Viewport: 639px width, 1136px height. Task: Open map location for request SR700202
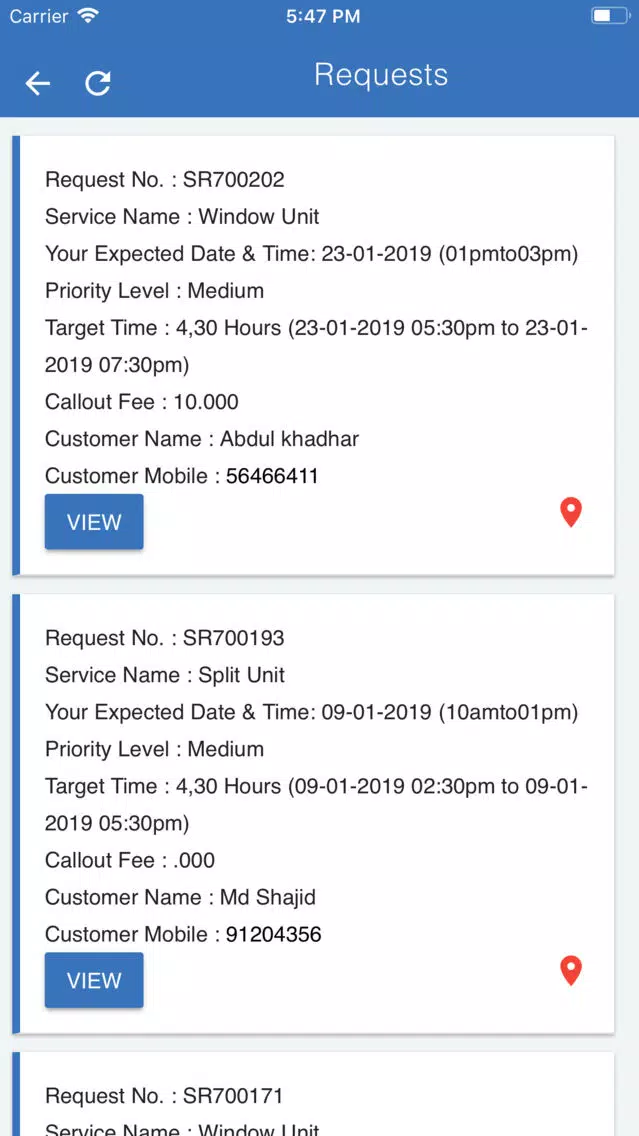[x=571, y=512]
